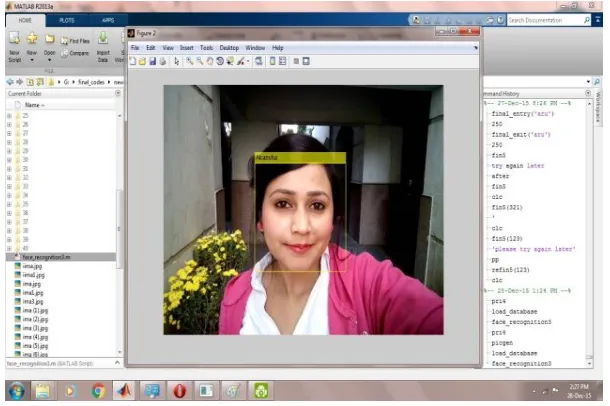Open the Current Folder panel actions dropdown
The height and width of the screenshot is (406, 610).
[118, 93]
